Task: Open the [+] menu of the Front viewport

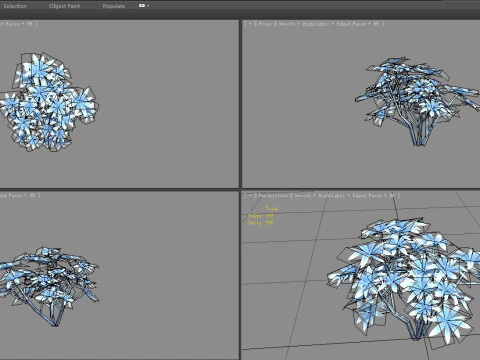Action: 250,24
